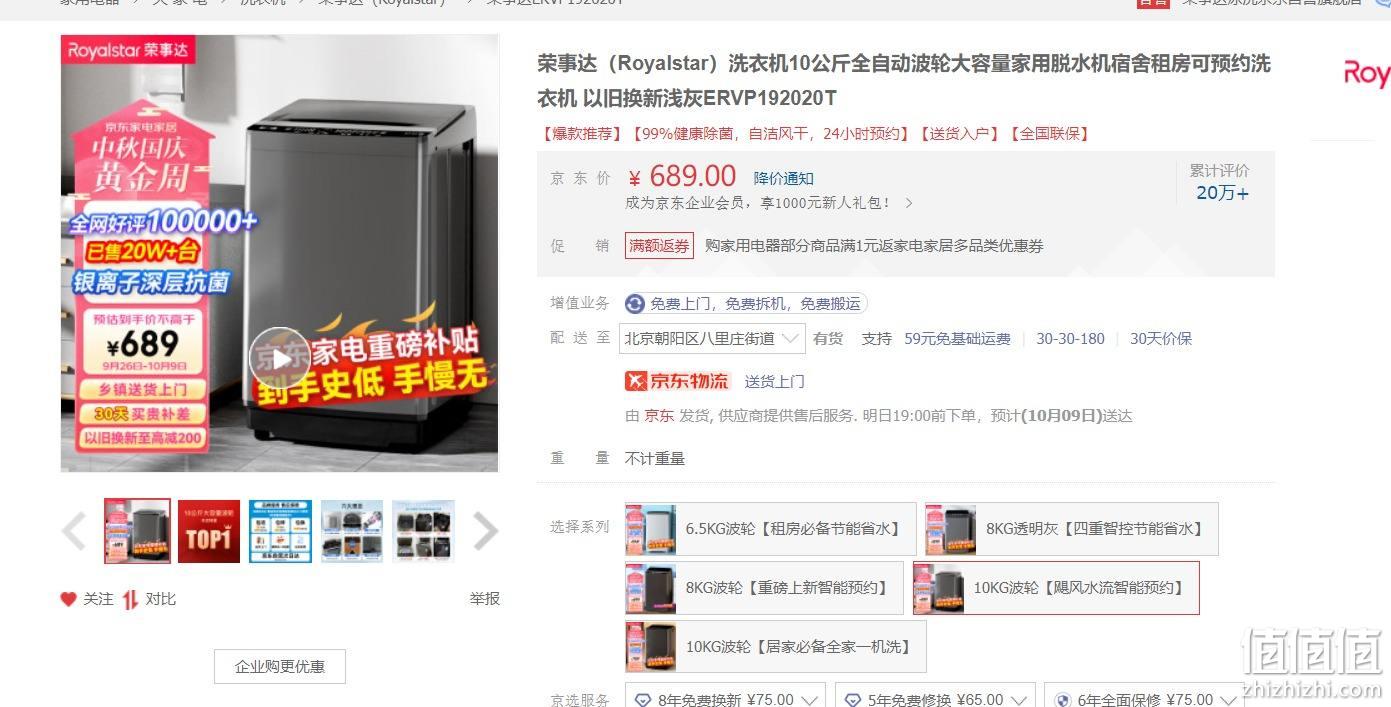
Task: Click the compare arrows icon next to 对比
Action: [130, 599]
